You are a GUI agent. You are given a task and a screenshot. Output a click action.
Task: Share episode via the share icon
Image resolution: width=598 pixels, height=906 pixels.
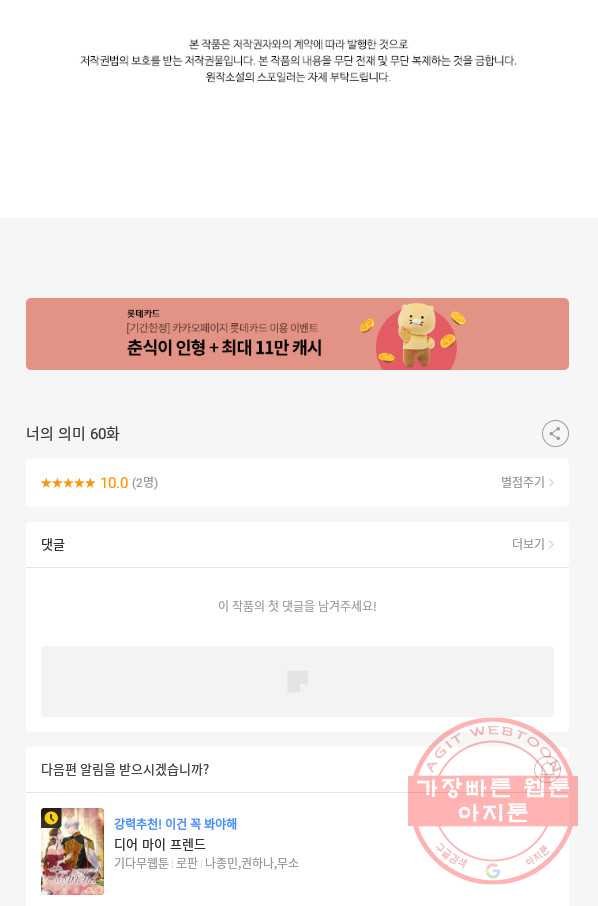(555, 433)
